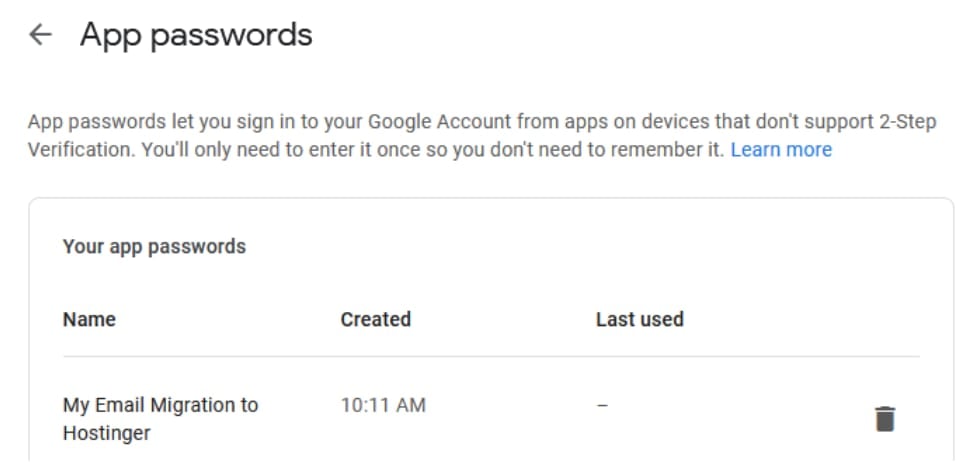Open the Learn more link

pos(781,150)
